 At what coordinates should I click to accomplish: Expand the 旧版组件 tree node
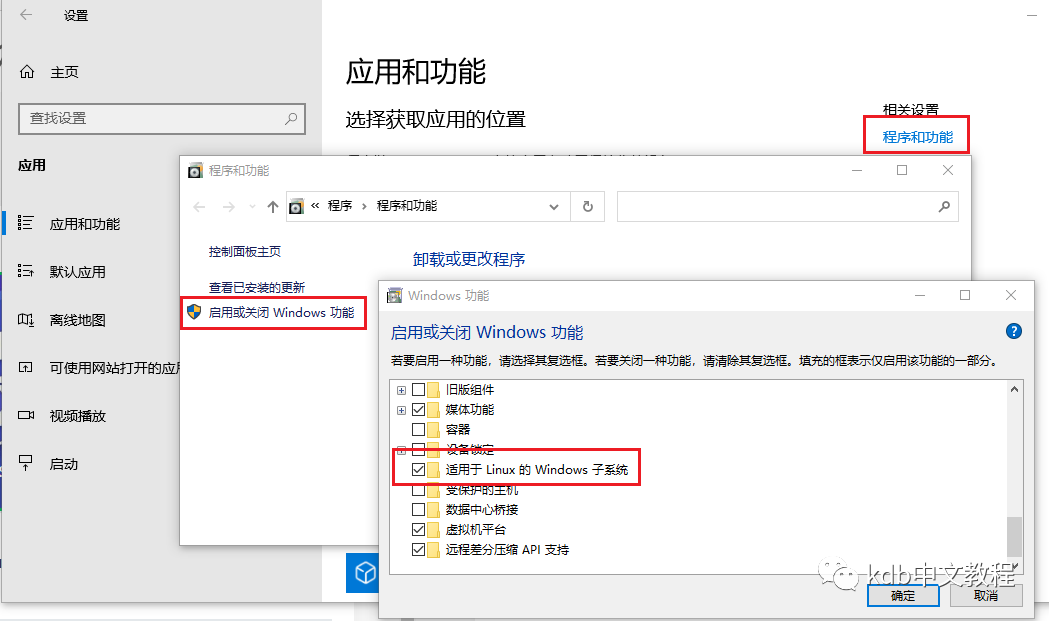click(401, 390)
